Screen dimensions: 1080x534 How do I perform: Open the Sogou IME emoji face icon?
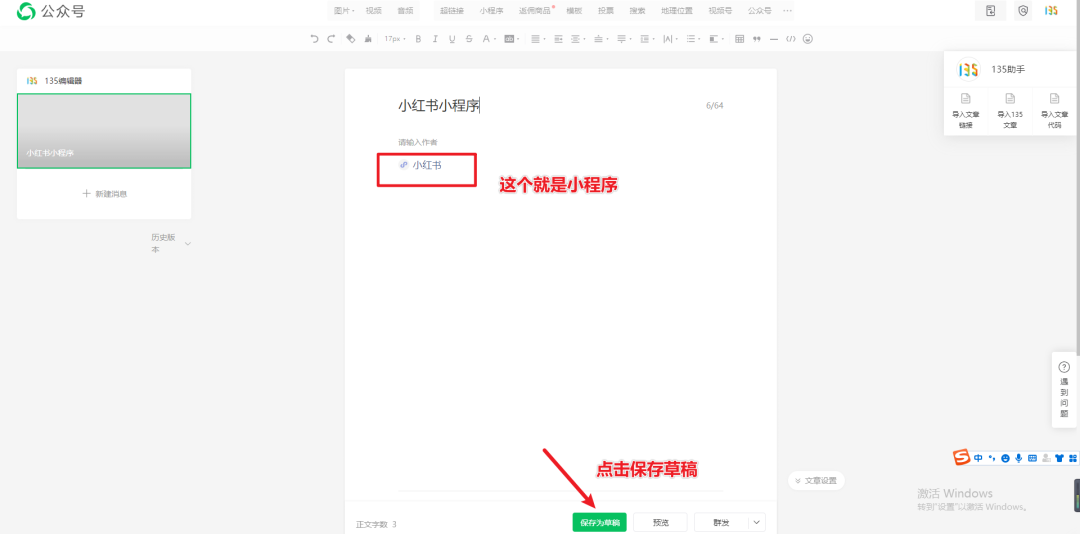1006,458
